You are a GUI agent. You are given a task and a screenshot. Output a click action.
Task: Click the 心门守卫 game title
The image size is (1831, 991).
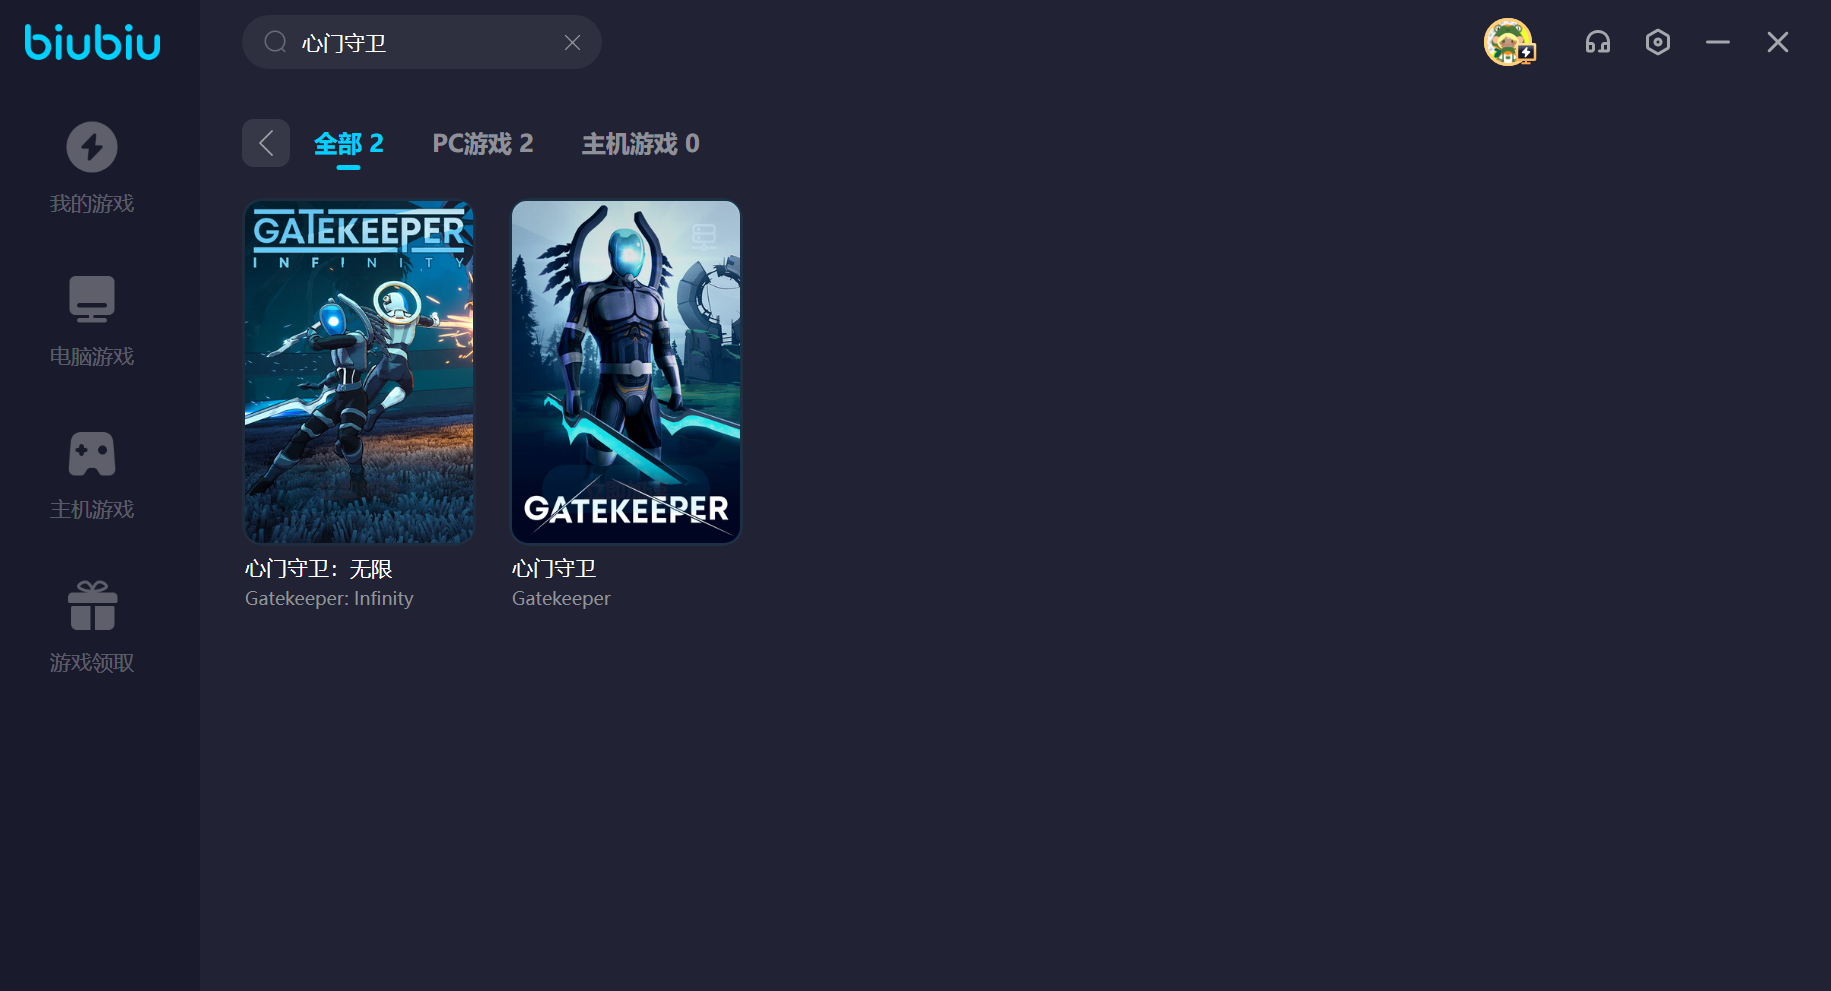tap(554, 569)
